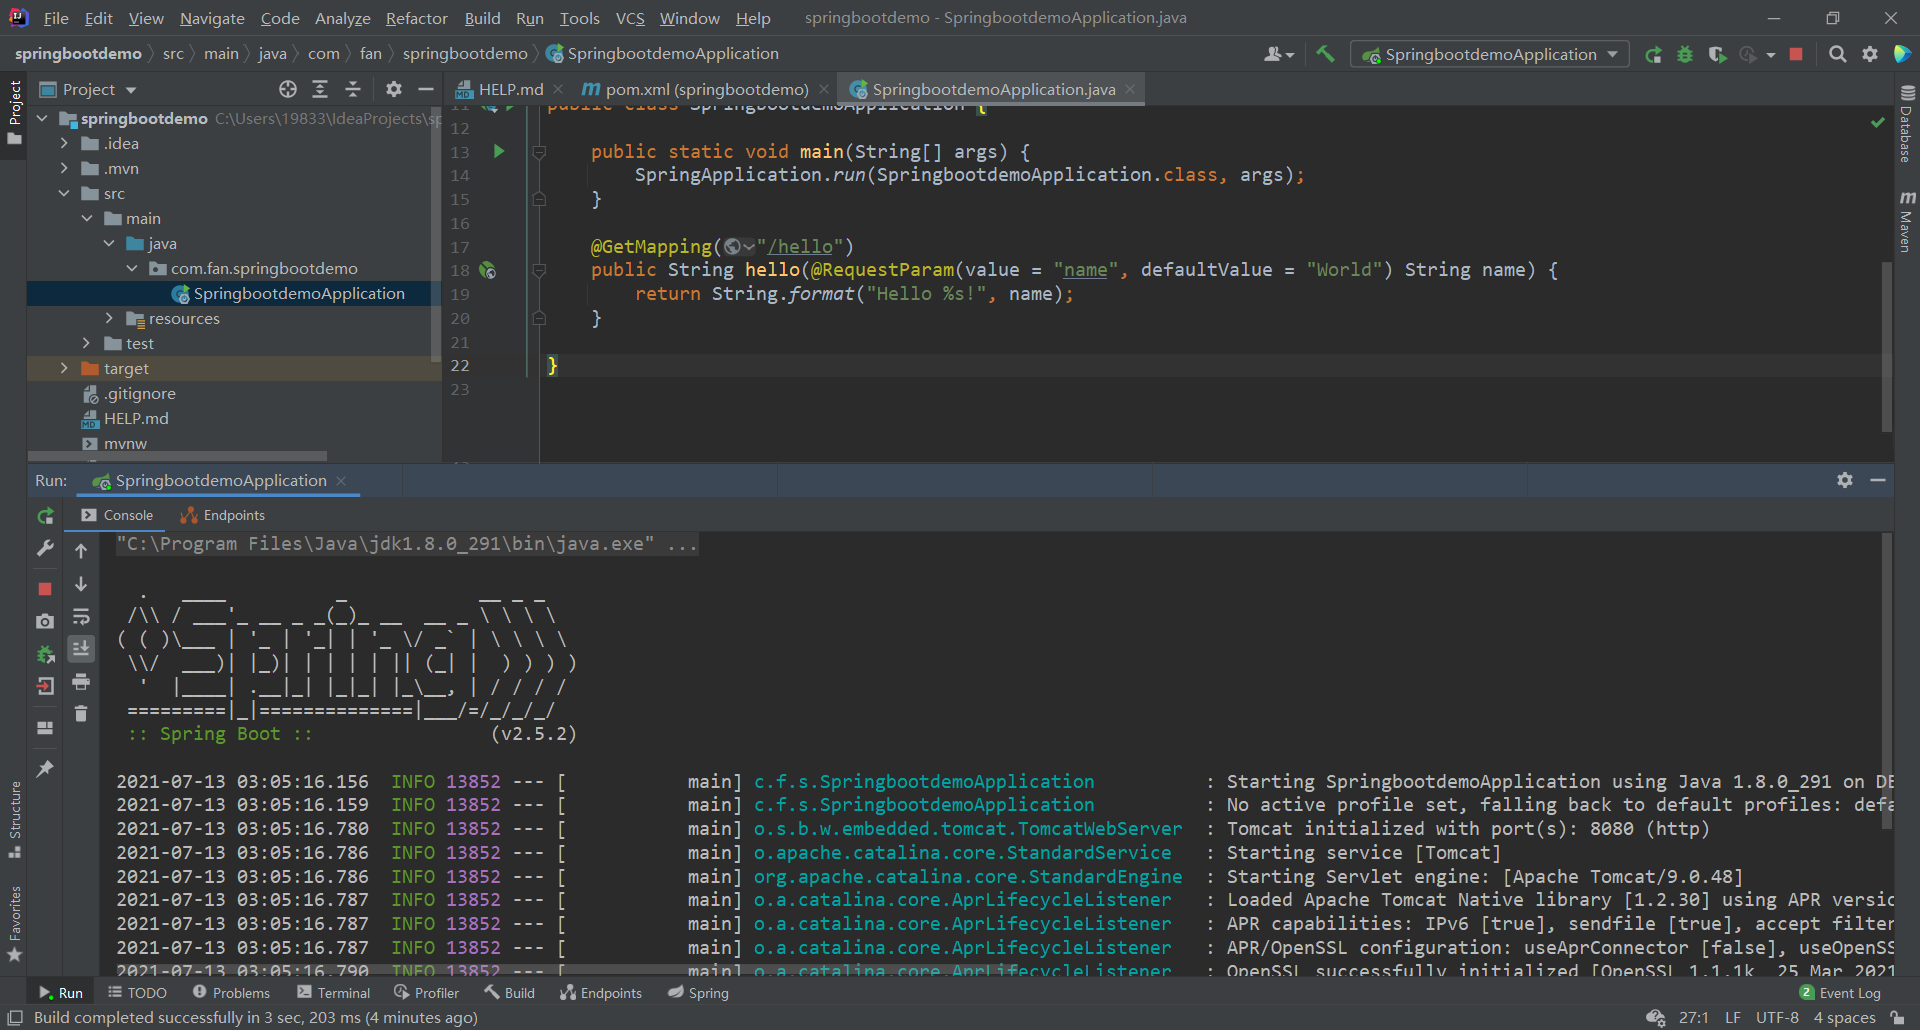The image size is (1920, 1030).
Task: Toggle Pin Tab in the Run panel
Action: point(45,769)
